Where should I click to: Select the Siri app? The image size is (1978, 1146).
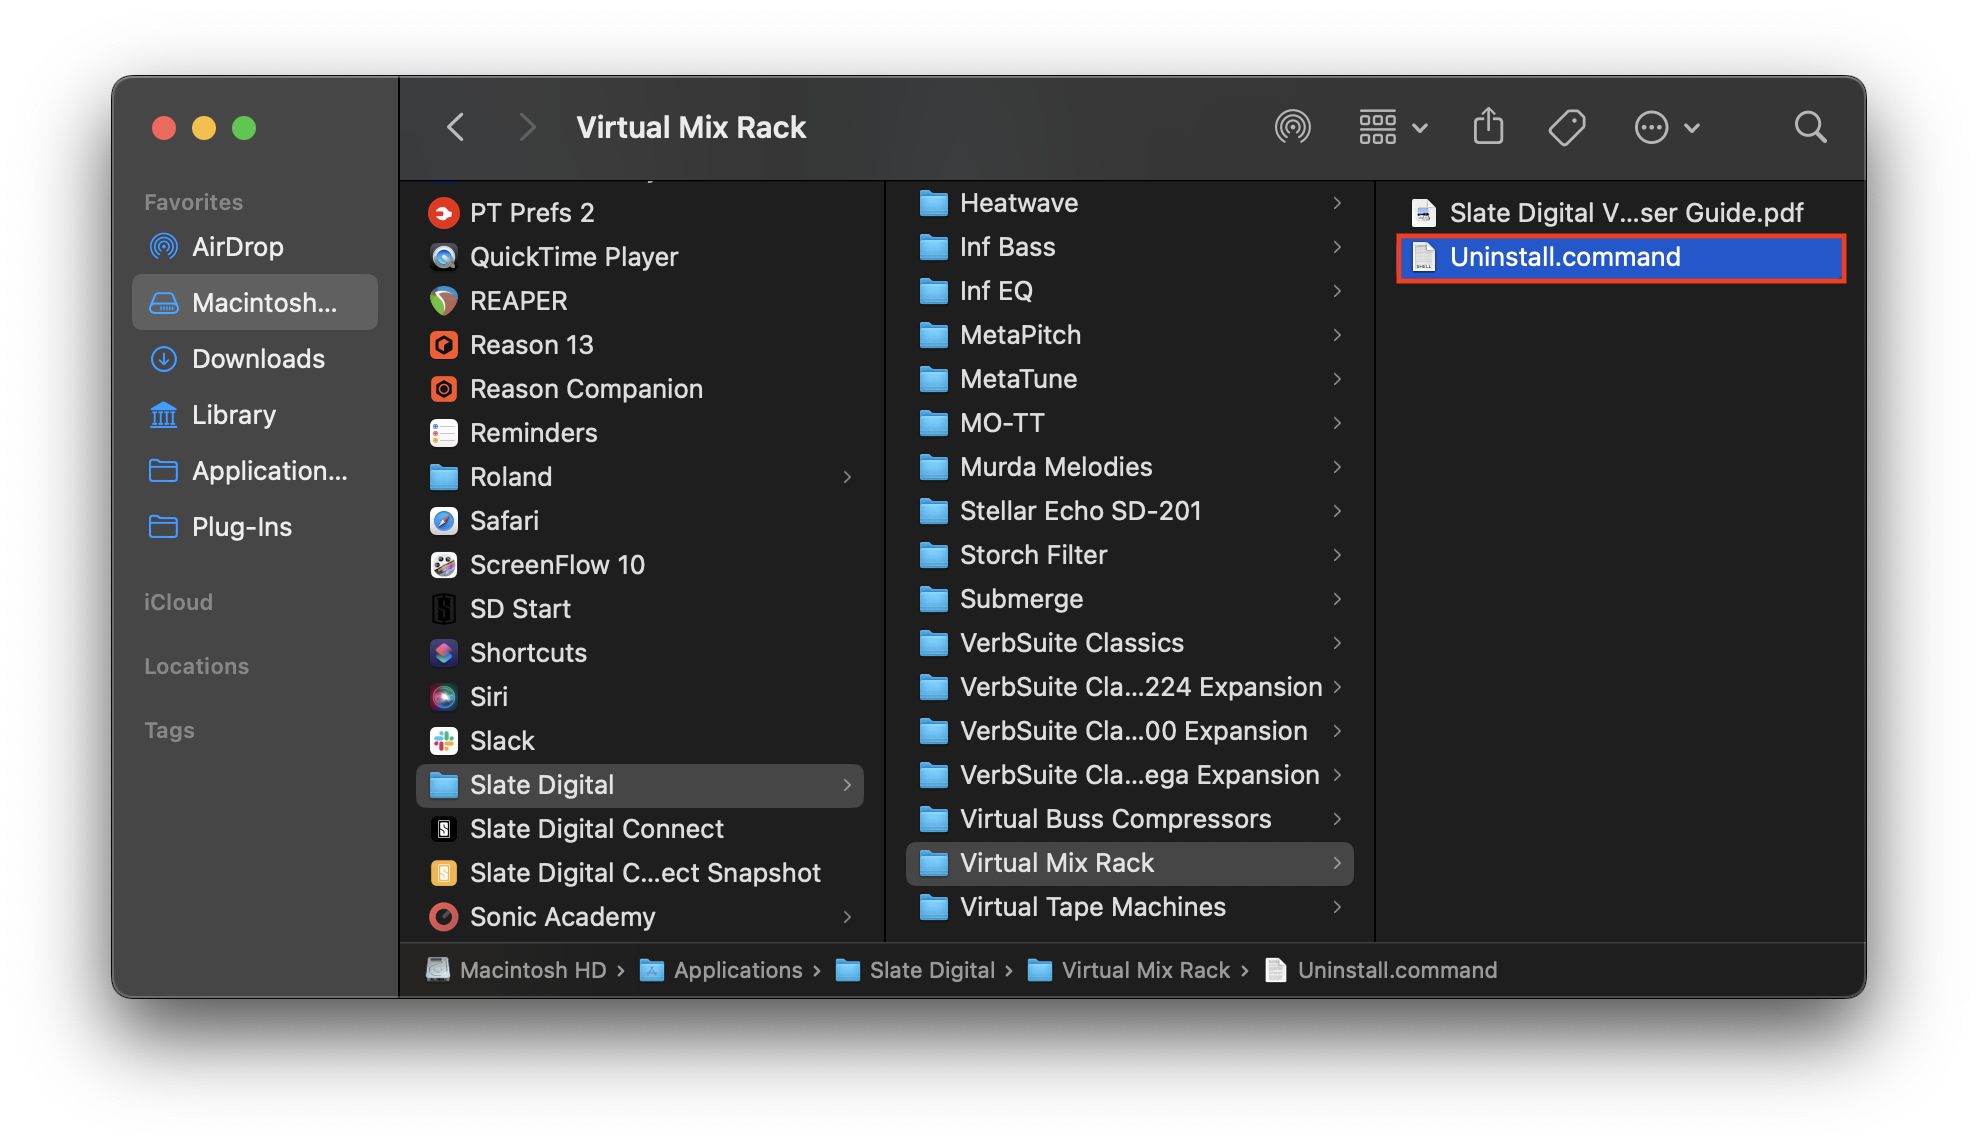click(x=640, y=697)
